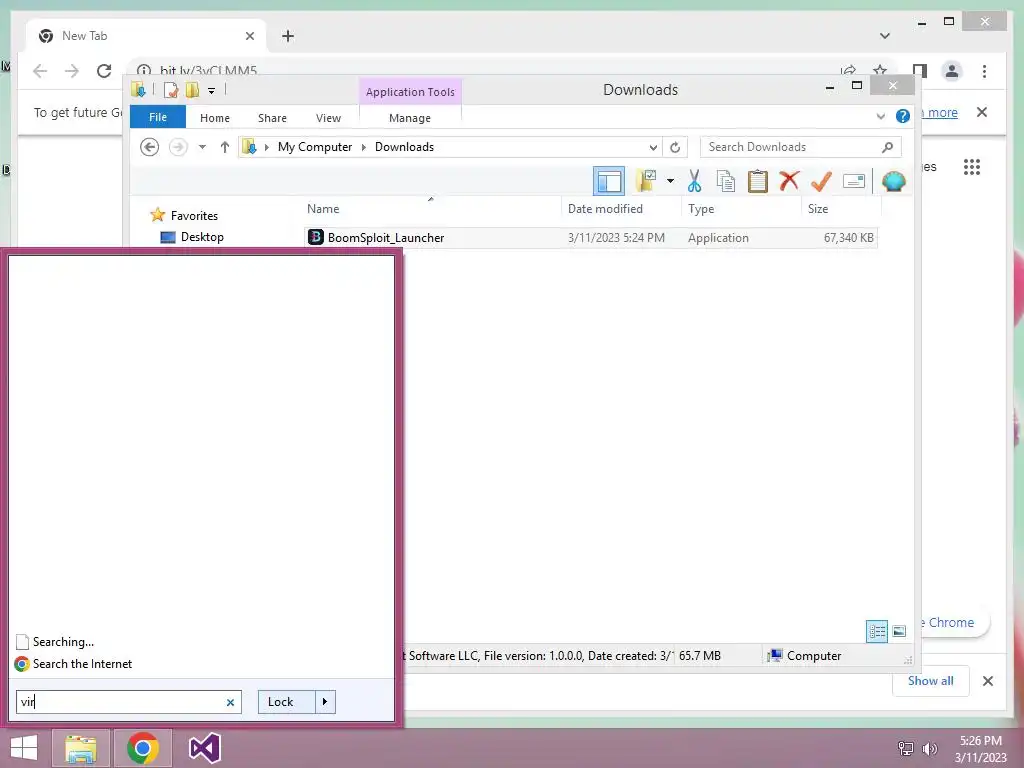The height and width of the screenshot is (768, 1024).
Task: Click the shell globe icon in toolbar
Action: [893, 181]
